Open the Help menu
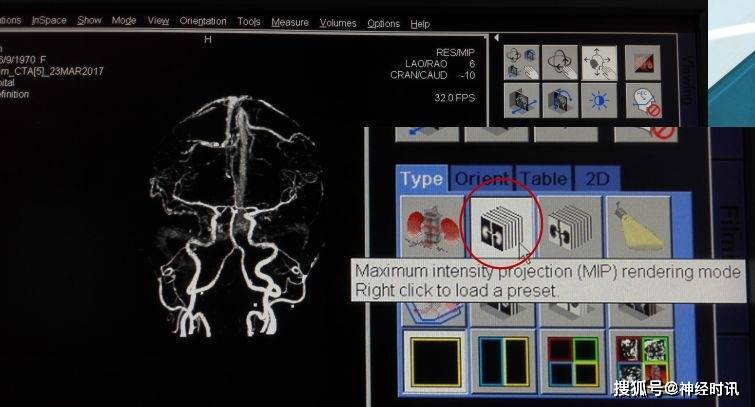 click(x=420, y=23)
